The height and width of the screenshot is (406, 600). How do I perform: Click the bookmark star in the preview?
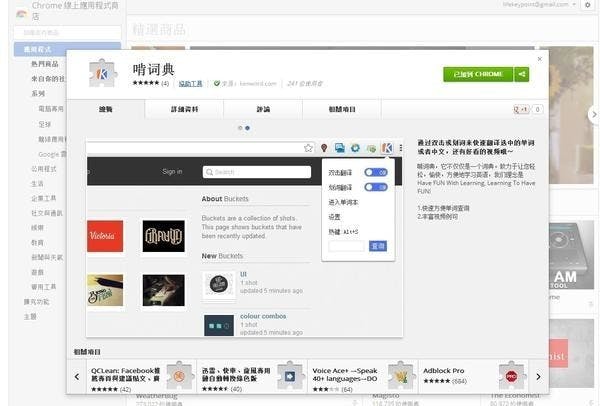click(308, 148)
